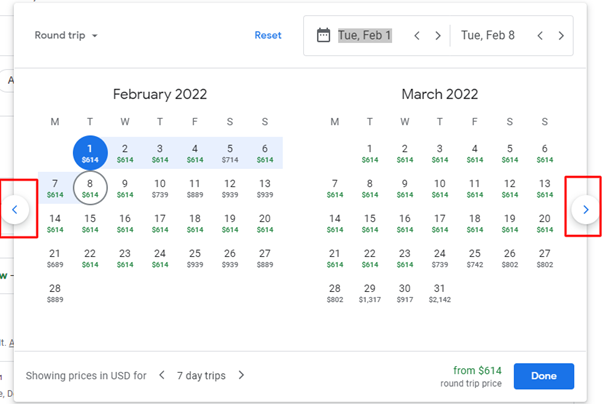Shift departure date one day earlier
This screenshot has height=404, width=602.
click(x=417, y=36)
